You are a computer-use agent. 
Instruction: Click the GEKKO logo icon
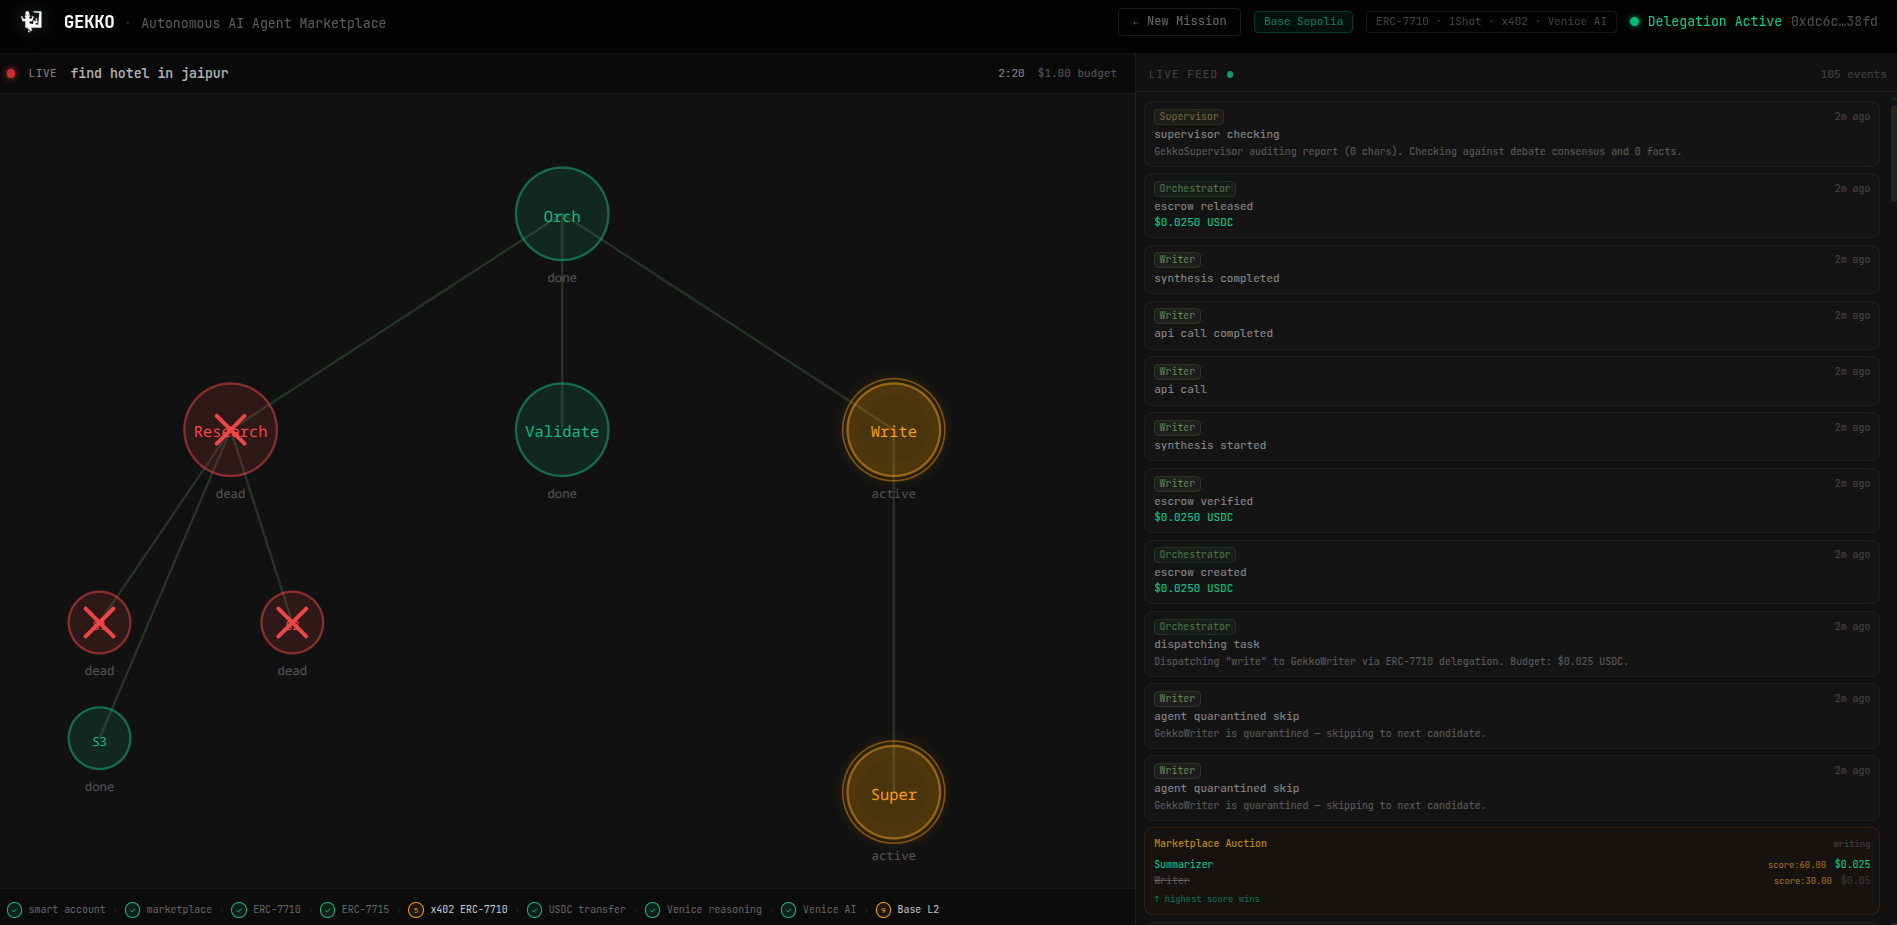tap(32, 21)
